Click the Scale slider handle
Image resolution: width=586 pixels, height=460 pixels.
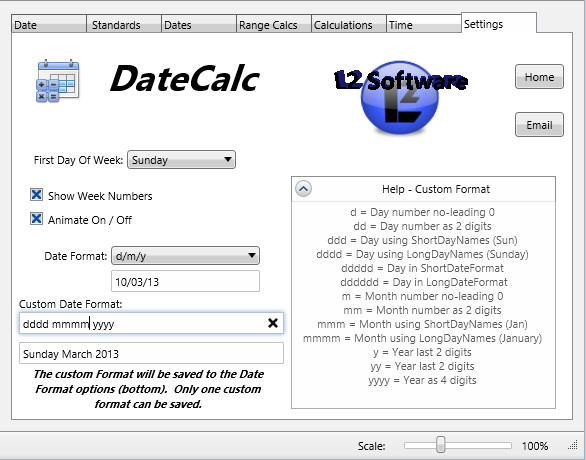point(441,445)
